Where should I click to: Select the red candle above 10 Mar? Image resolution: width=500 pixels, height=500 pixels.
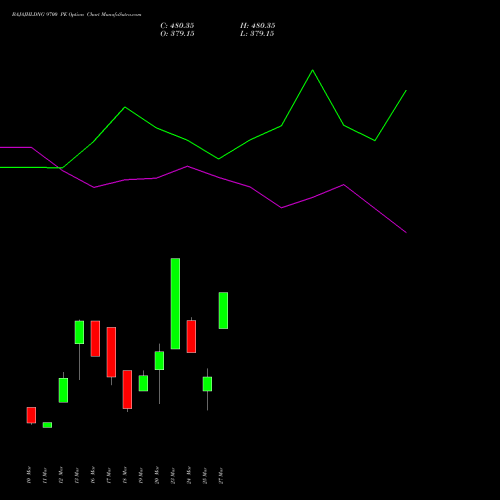pyautogui.click(x=31, y=415)
